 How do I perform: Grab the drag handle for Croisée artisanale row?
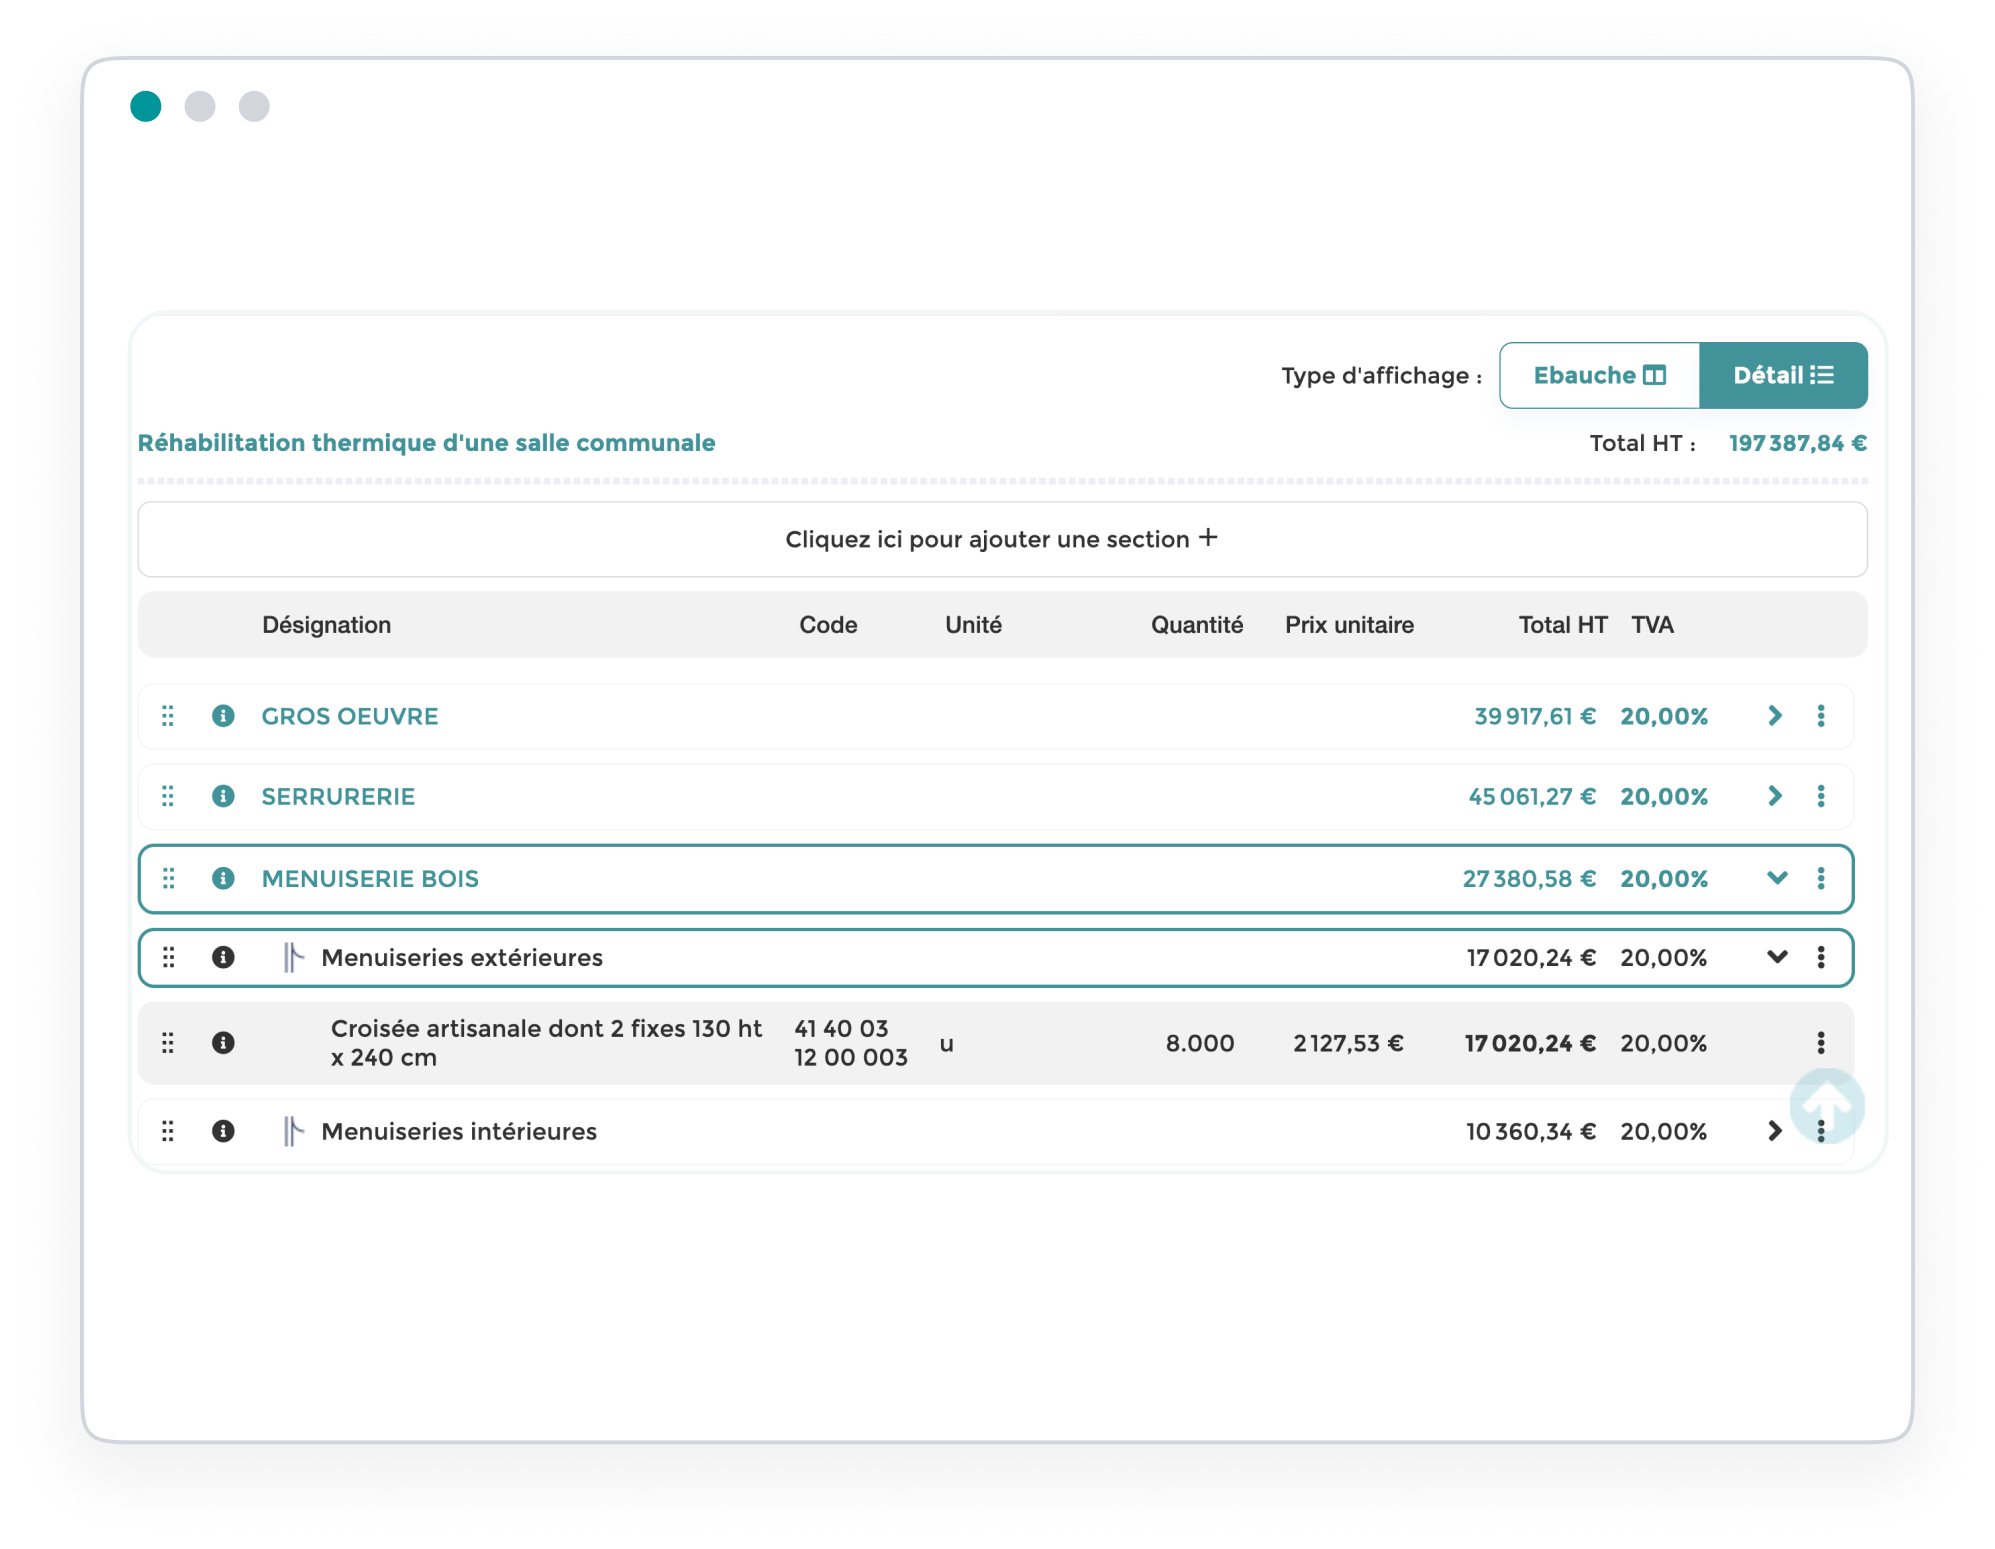pyautogui.click(x=168, y=1043)
